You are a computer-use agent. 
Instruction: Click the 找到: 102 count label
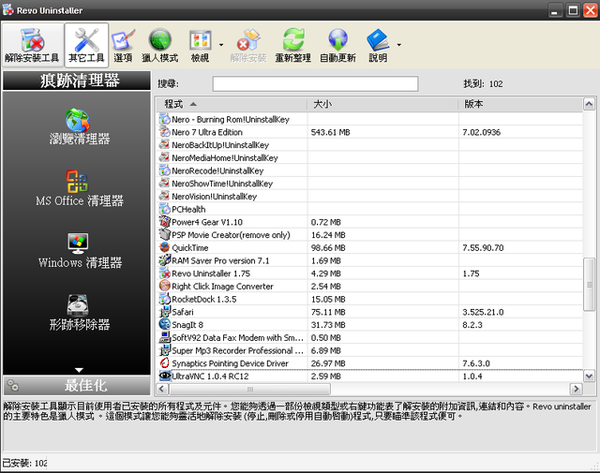483,84
